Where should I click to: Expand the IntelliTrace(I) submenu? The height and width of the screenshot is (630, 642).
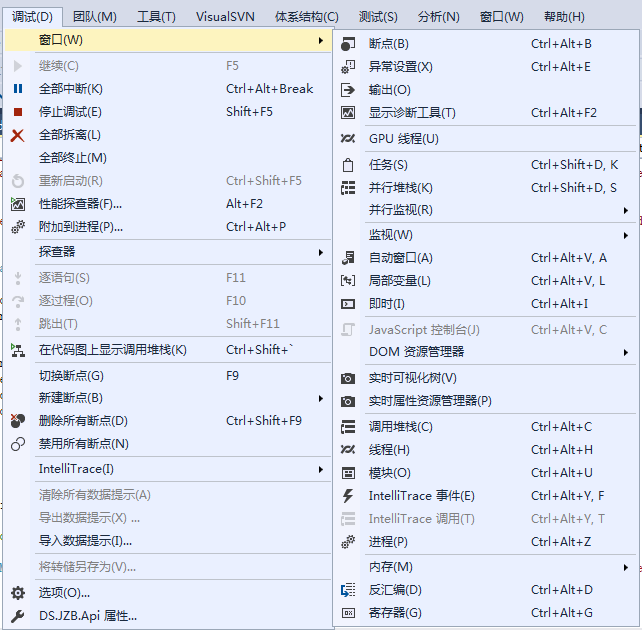(321, 469)
